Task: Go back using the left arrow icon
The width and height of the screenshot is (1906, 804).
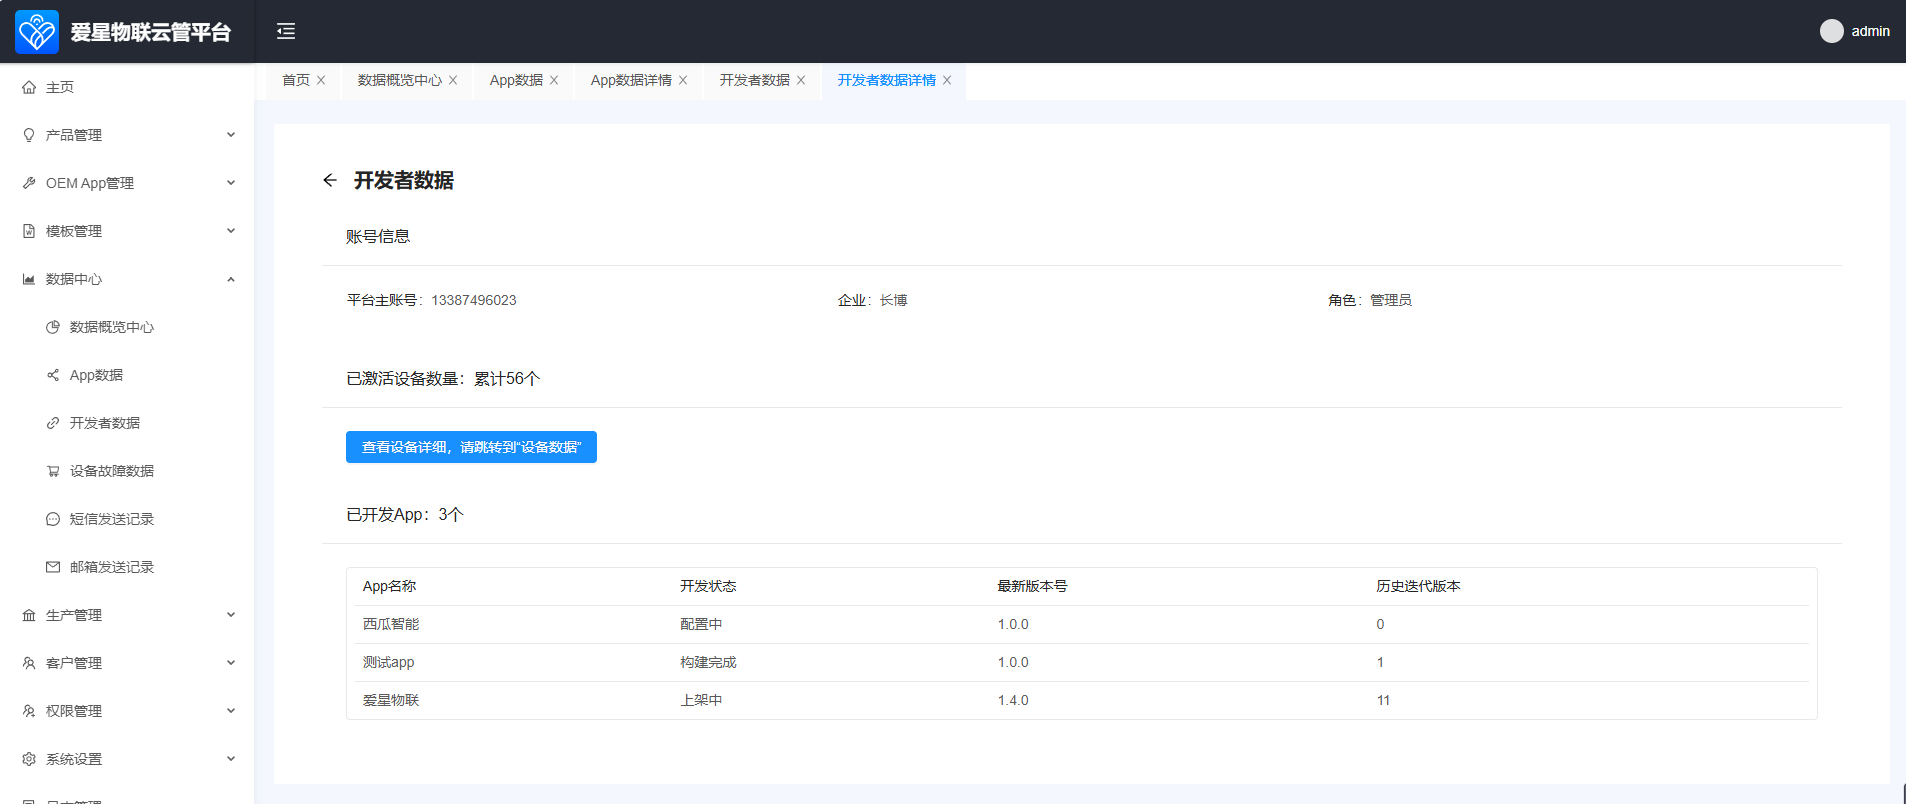Action: point(330,180)
